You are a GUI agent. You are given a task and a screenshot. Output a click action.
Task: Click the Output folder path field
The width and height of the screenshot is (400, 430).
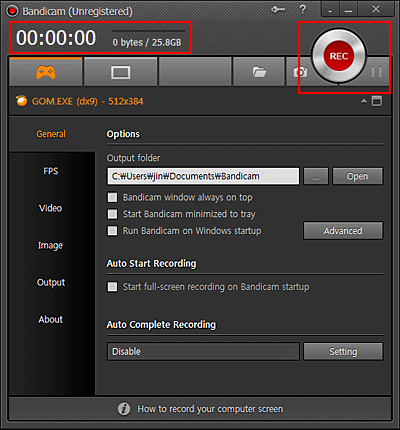(203, 176)
